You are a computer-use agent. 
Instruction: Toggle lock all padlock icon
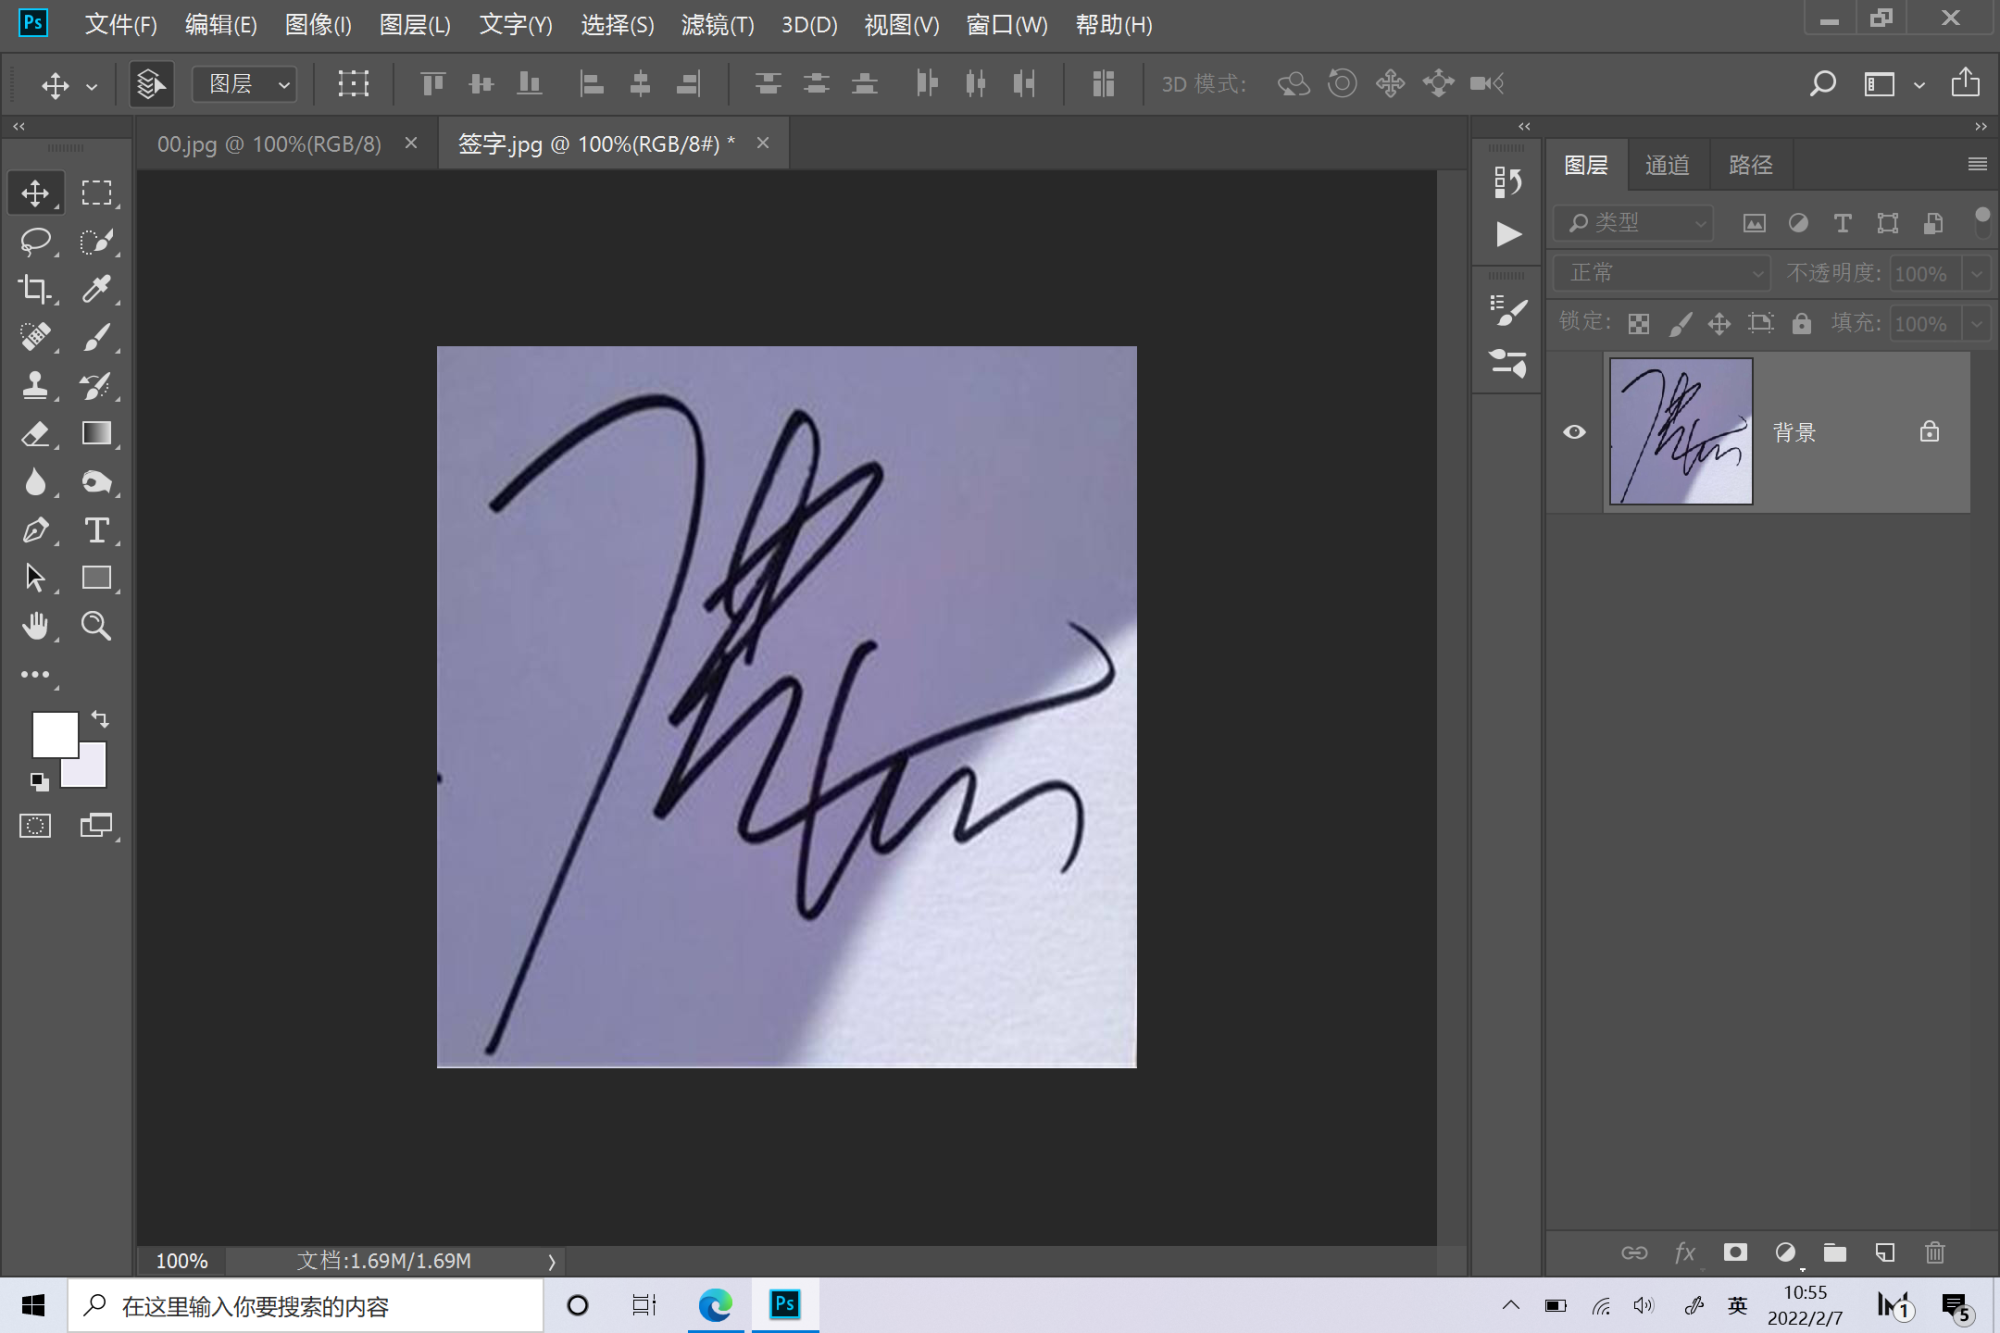pyautogui.click(x=1801, y=323)
